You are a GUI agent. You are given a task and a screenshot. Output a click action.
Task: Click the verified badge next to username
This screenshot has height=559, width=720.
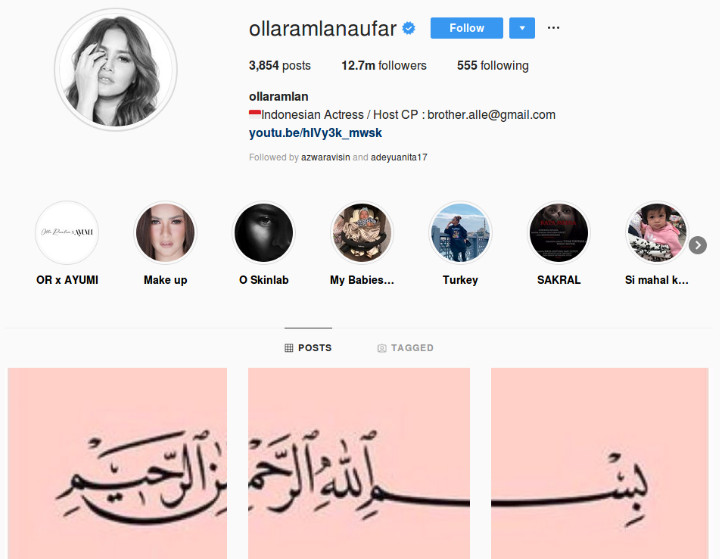pyautogui.click(x=409, y=28)
